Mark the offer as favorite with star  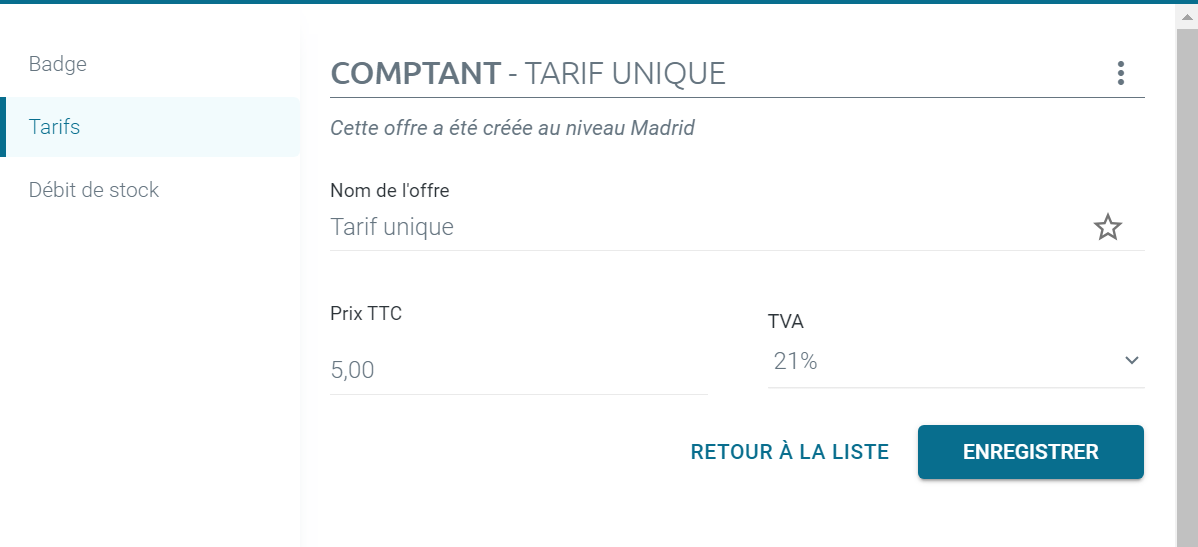(x=1107, y=228)
